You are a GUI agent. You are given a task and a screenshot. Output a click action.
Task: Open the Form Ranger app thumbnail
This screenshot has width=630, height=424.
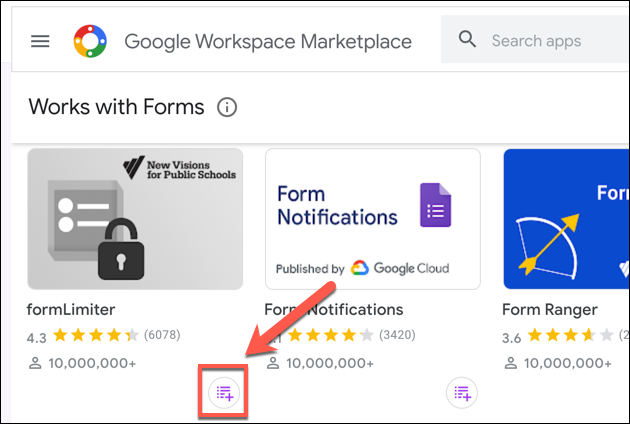coord(566,218)
